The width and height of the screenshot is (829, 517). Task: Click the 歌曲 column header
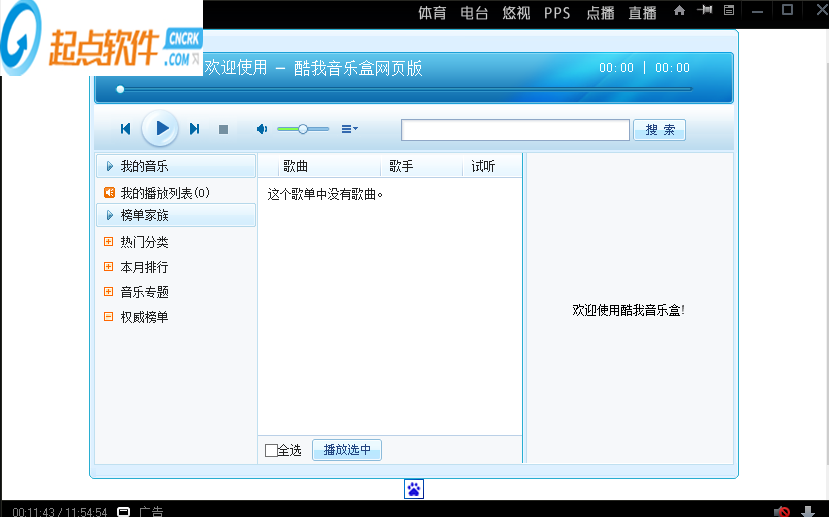296,167
